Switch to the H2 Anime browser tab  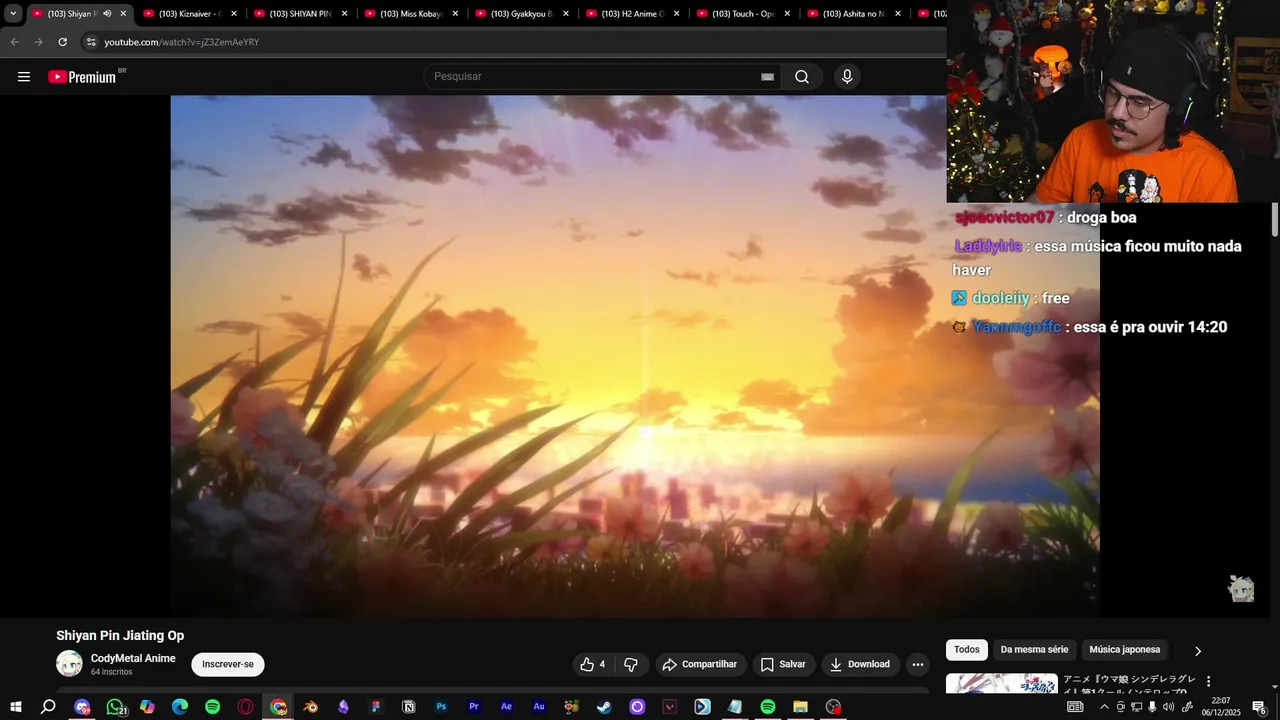(x=632, y=14)
